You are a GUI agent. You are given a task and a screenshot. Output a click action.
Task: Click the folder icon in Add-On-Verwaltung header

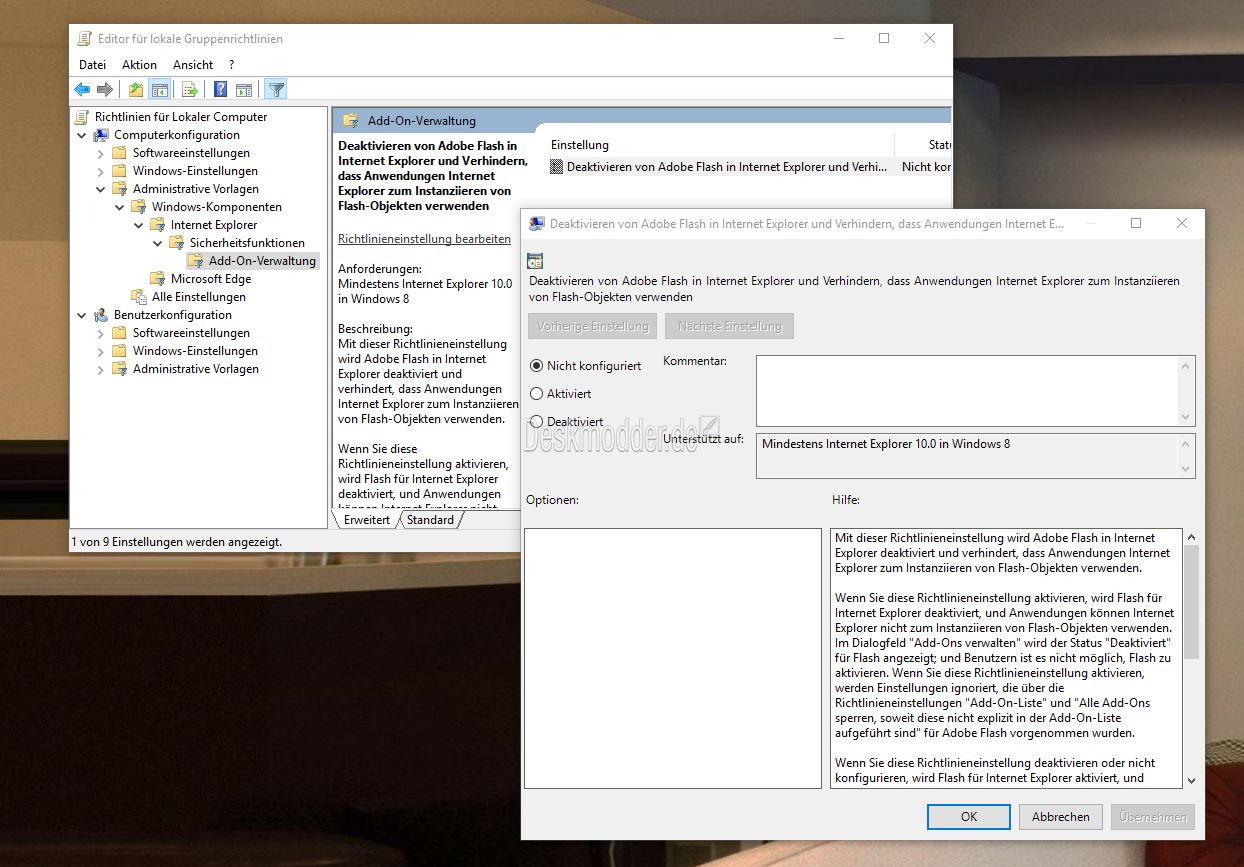tap(350, 121)
